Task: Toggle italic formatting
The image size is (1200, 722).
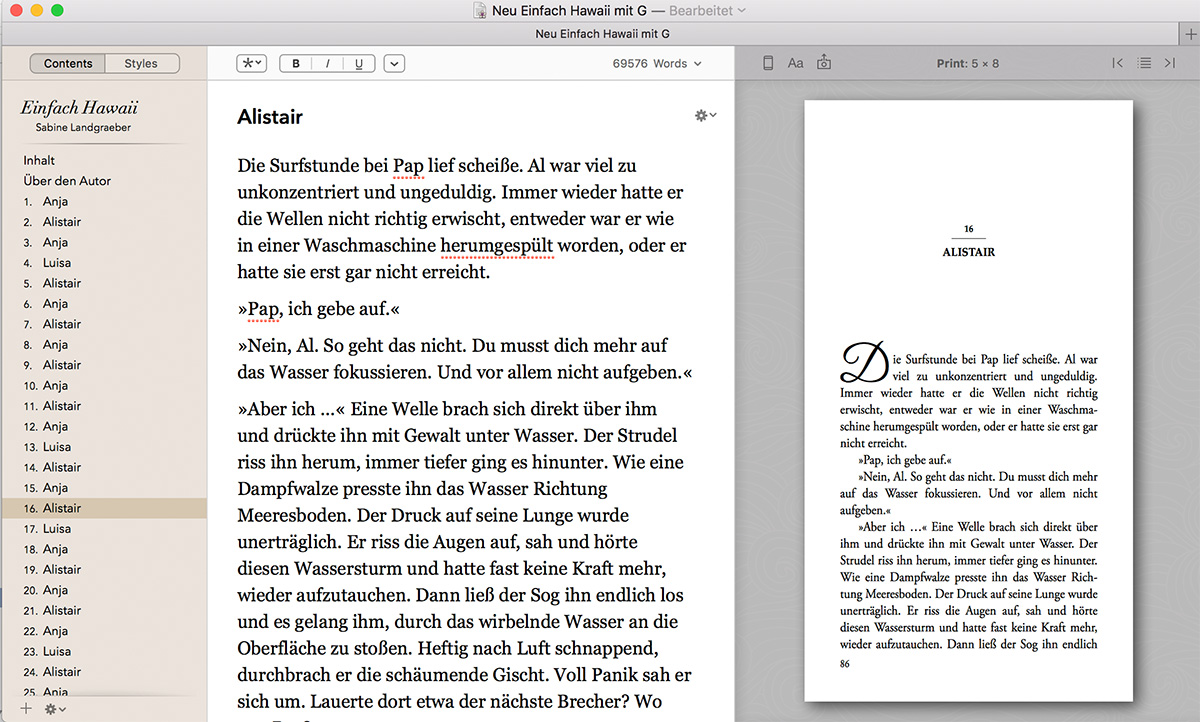Action: 327,63
